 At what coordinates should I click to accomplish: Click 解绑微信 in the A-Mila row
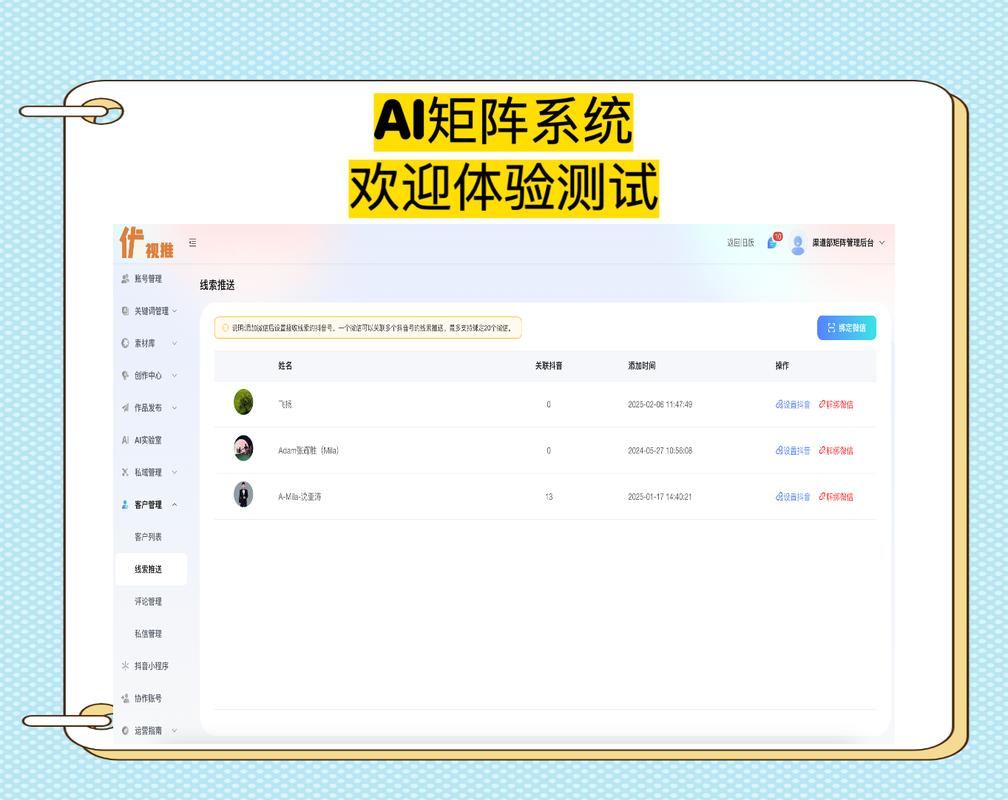tap(836, 496)
